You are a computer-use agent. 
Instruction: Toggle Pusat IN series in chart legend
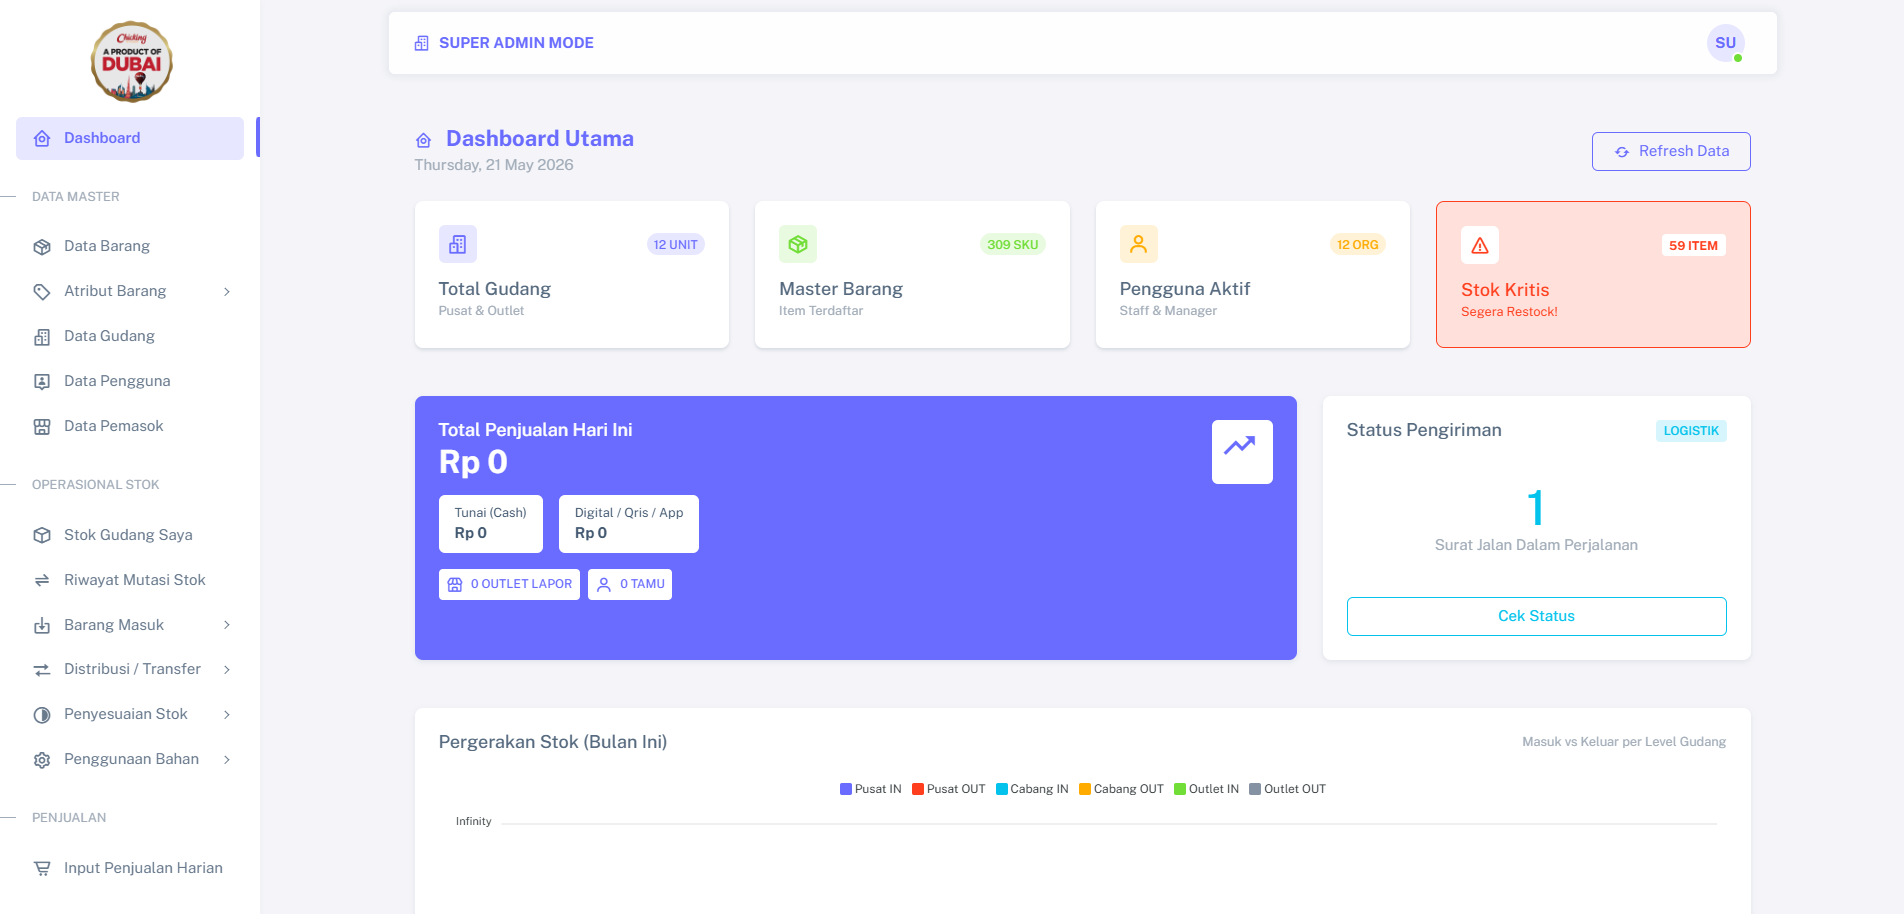pos(871,789)
